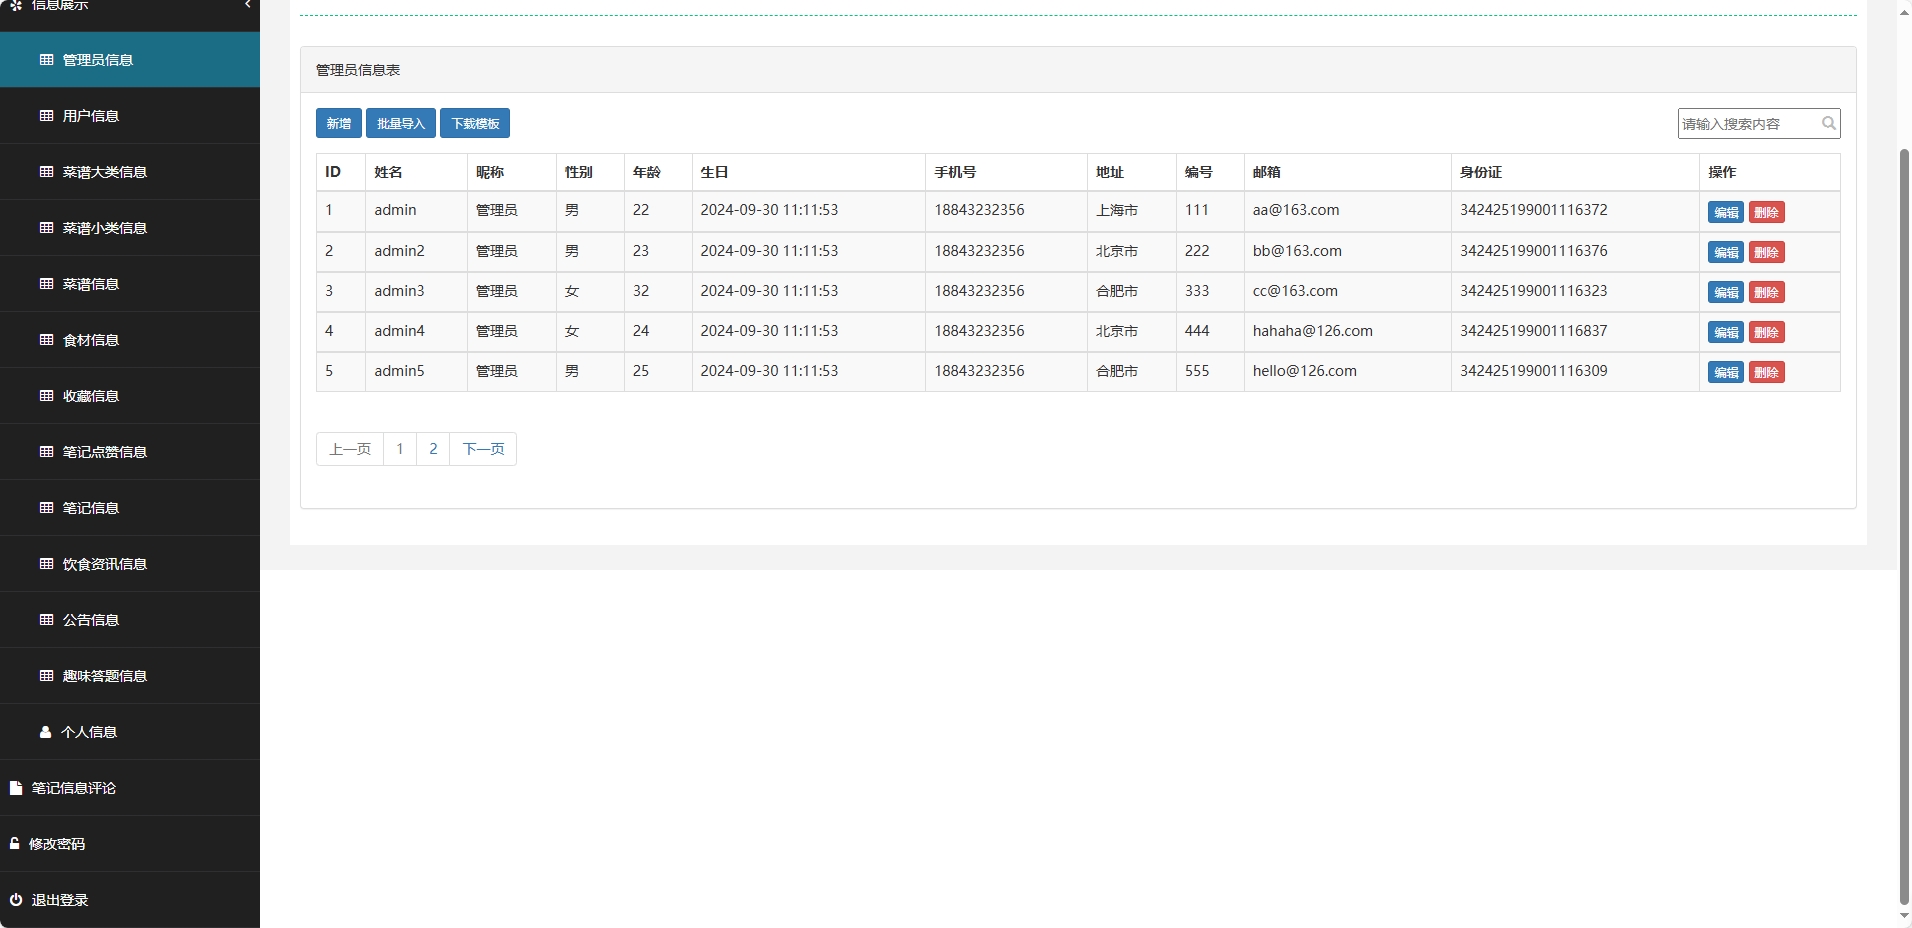
Task: Click the table icon beside 用户信息
Action: (x=46, y=116)
